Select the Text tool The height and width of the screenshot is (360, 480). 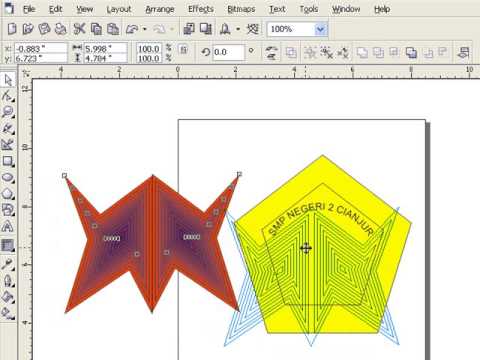pyautogui.click(x=8, y=226)
